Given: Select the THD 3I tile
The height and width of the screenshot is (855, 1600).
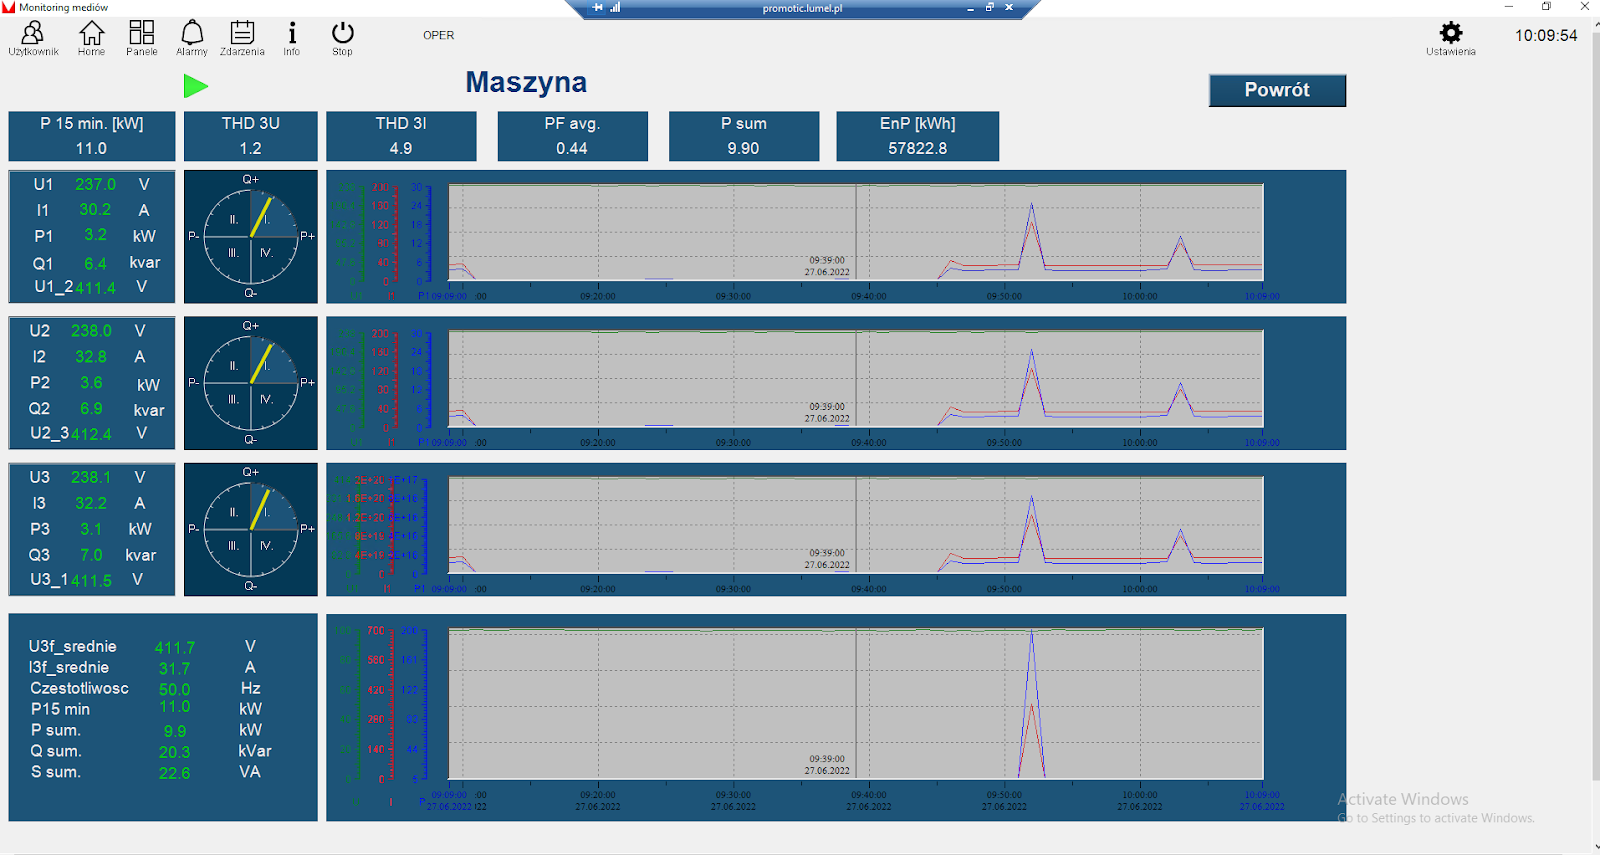Looking at the screenshot, I should pyautogui.click(x=401, y=136).
